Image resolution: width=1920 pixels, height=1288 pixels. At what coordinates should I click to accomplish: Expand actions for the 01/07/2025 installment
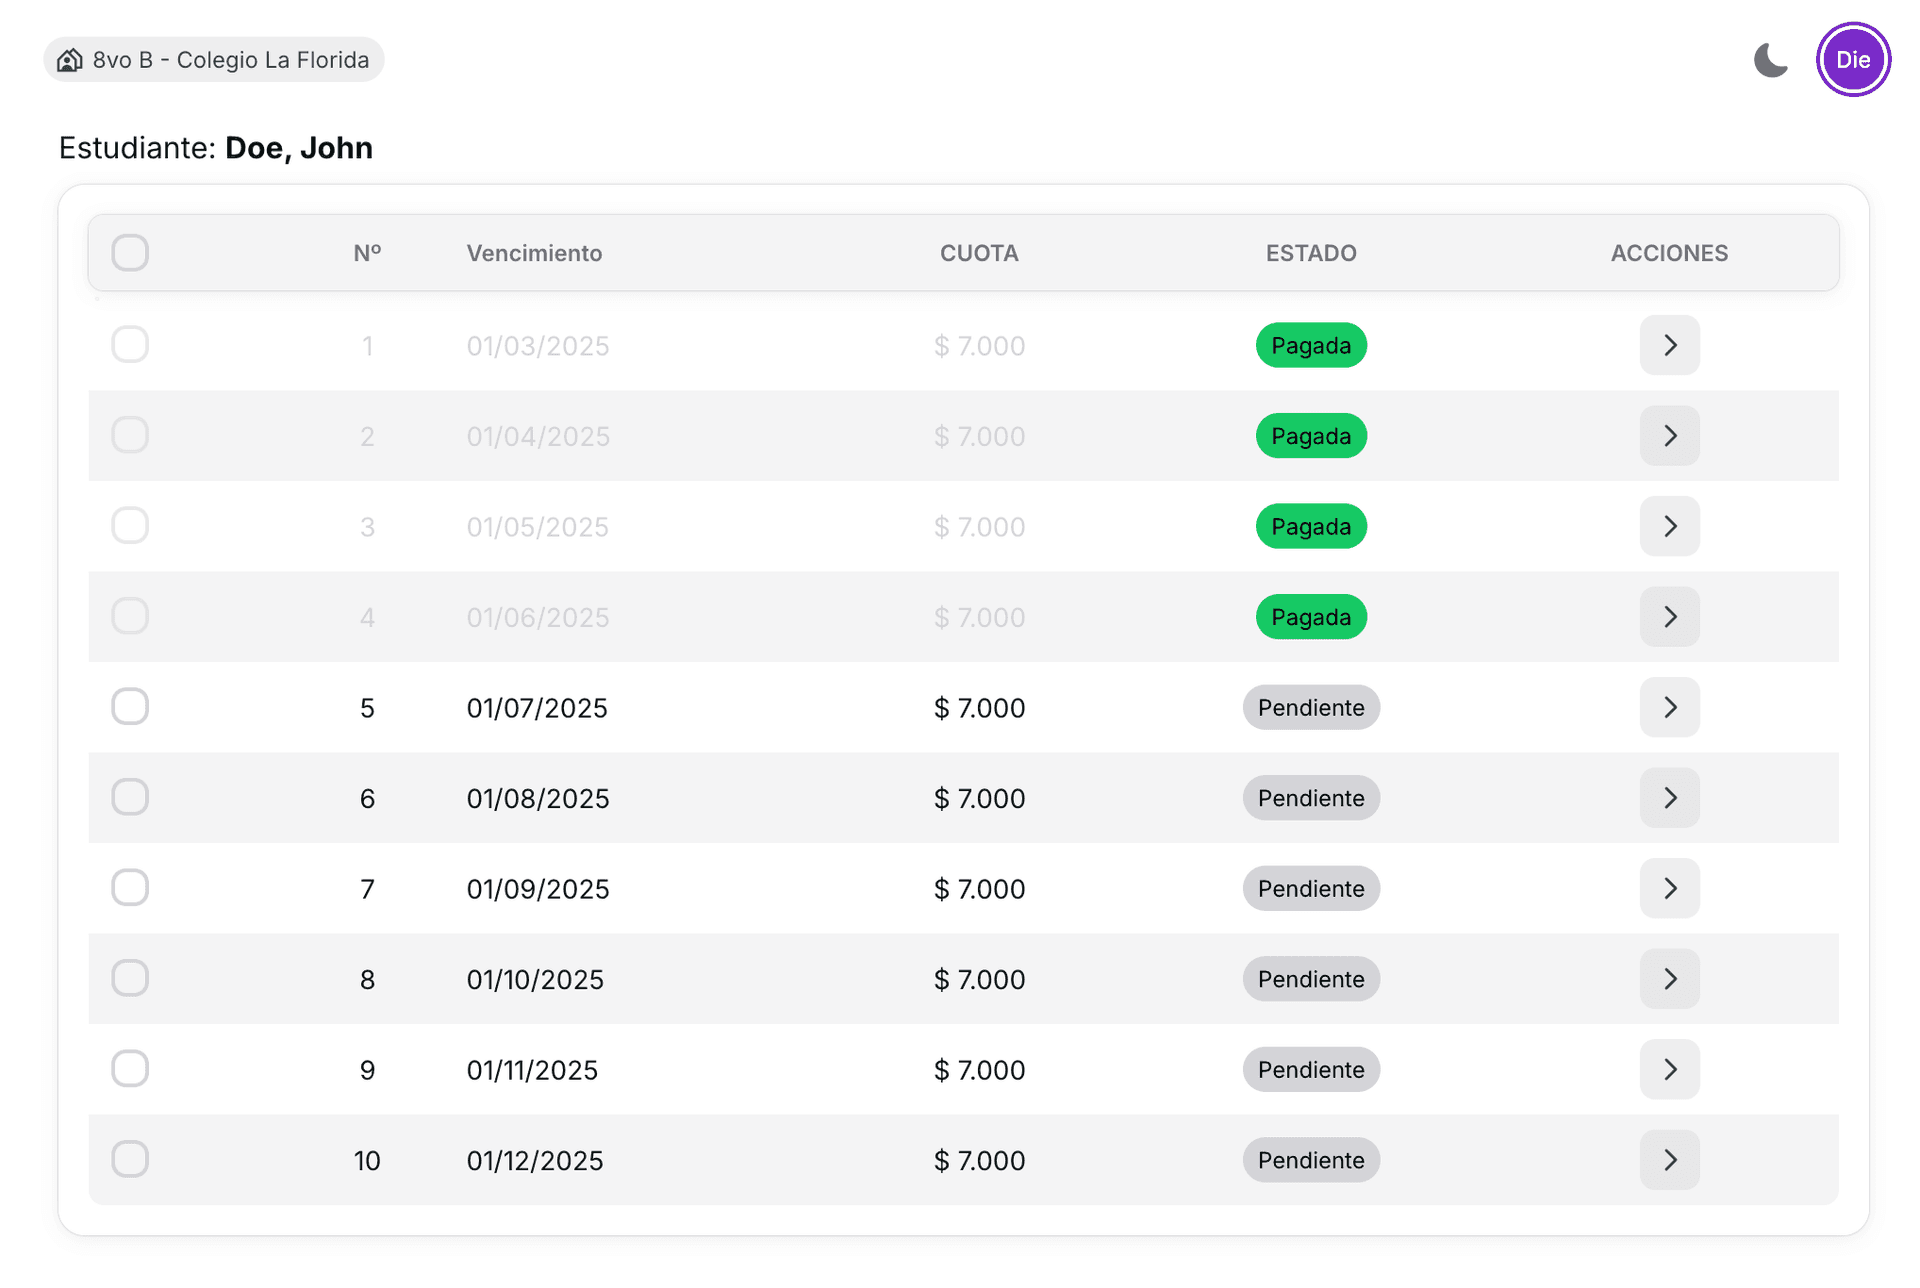pos(1670,707)
